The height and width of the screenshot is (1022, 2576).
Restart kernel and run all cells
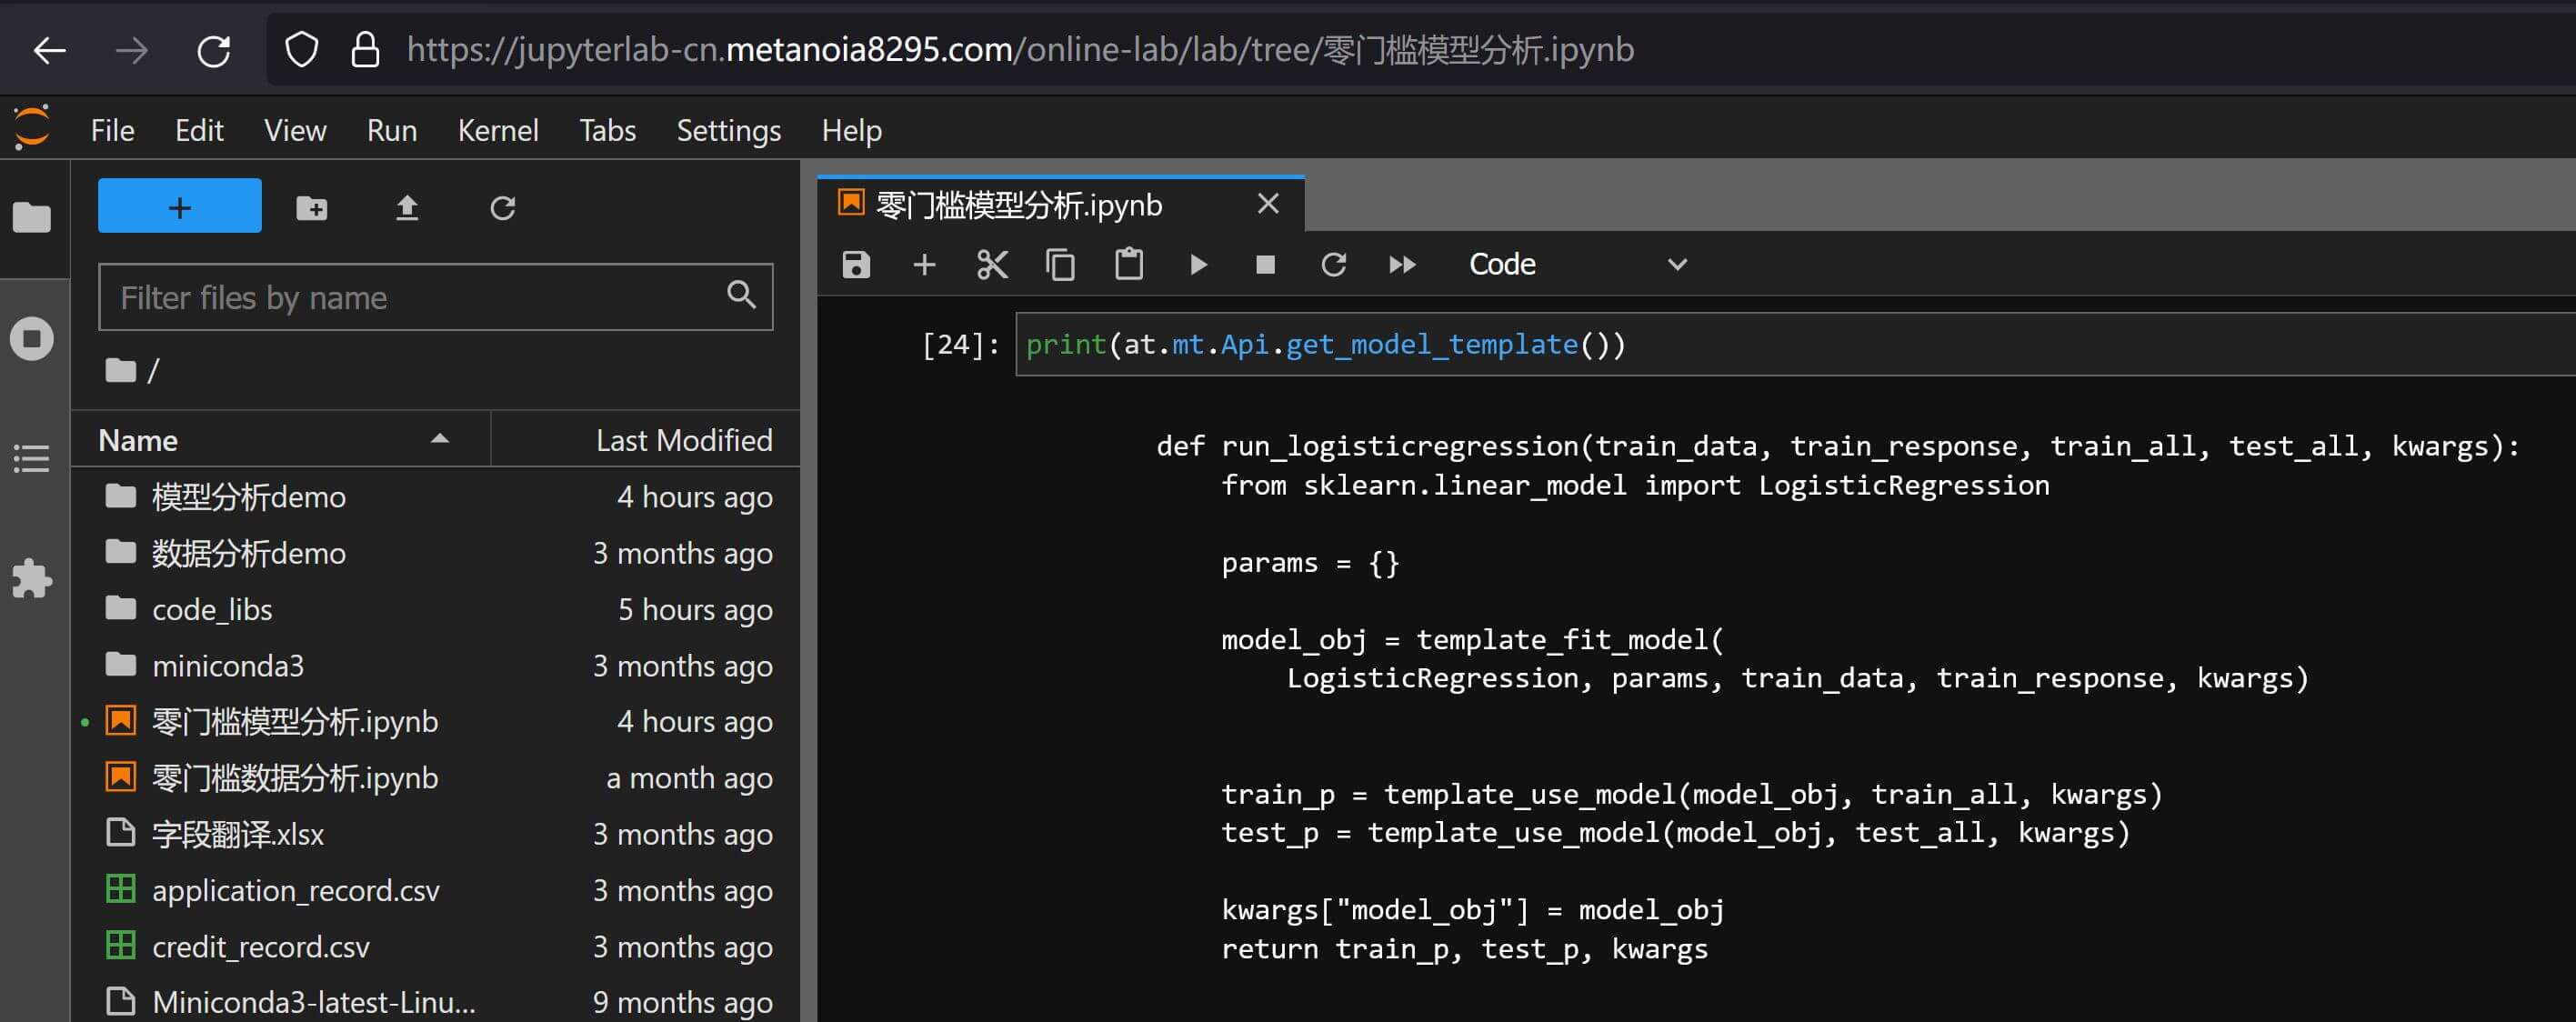pyautogui.click(x=1402, y=265)
